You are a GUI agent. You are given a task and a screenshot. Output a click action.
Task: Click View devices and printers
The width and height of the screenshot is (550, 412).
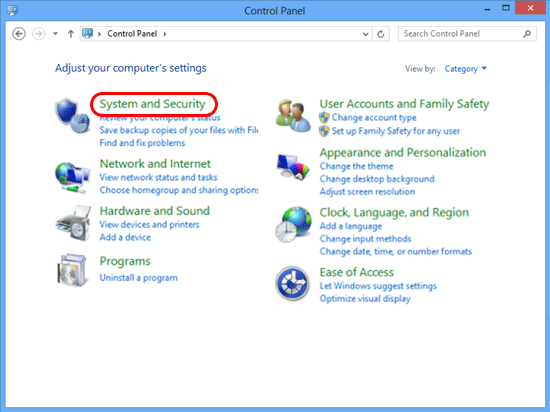click(x=149, y=224)
